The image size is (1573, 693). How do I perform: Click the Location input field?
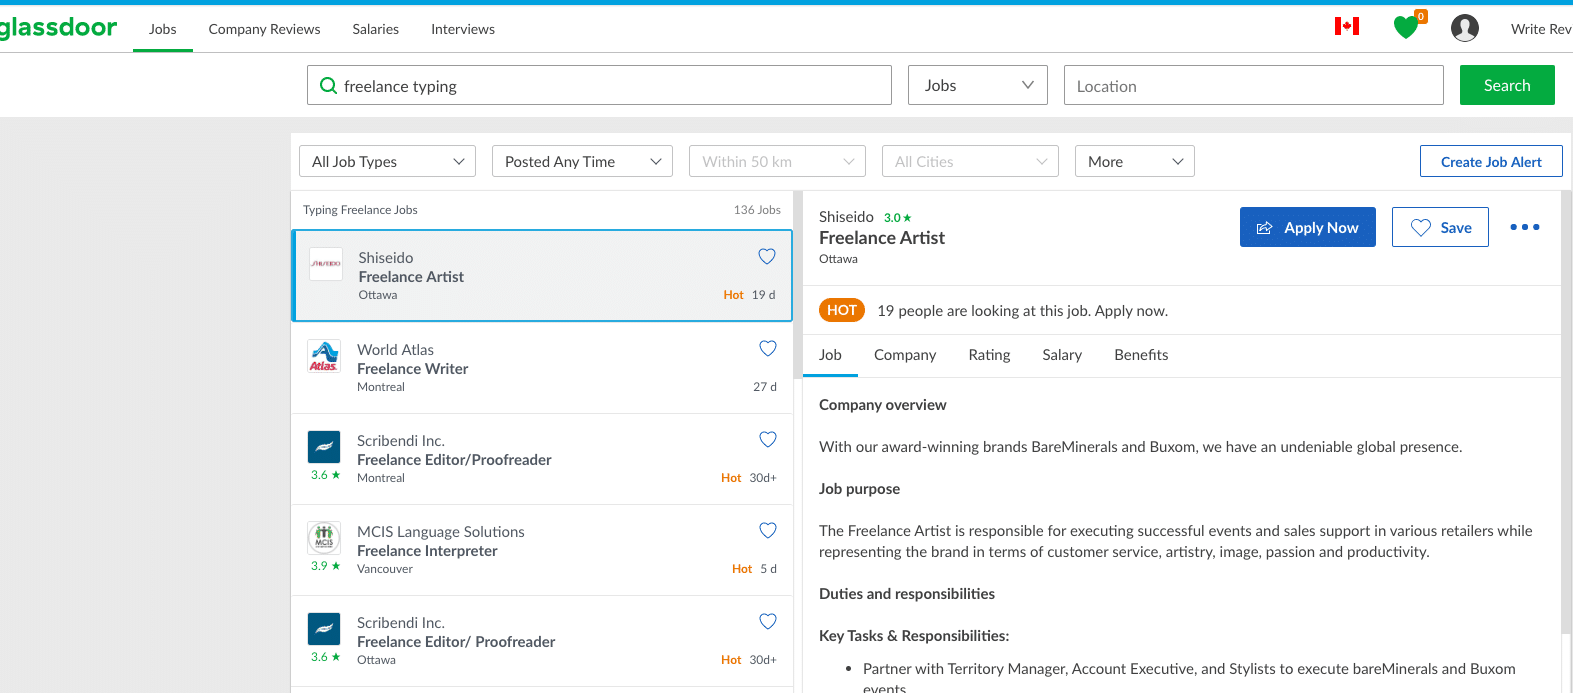tap(1254, 85)
